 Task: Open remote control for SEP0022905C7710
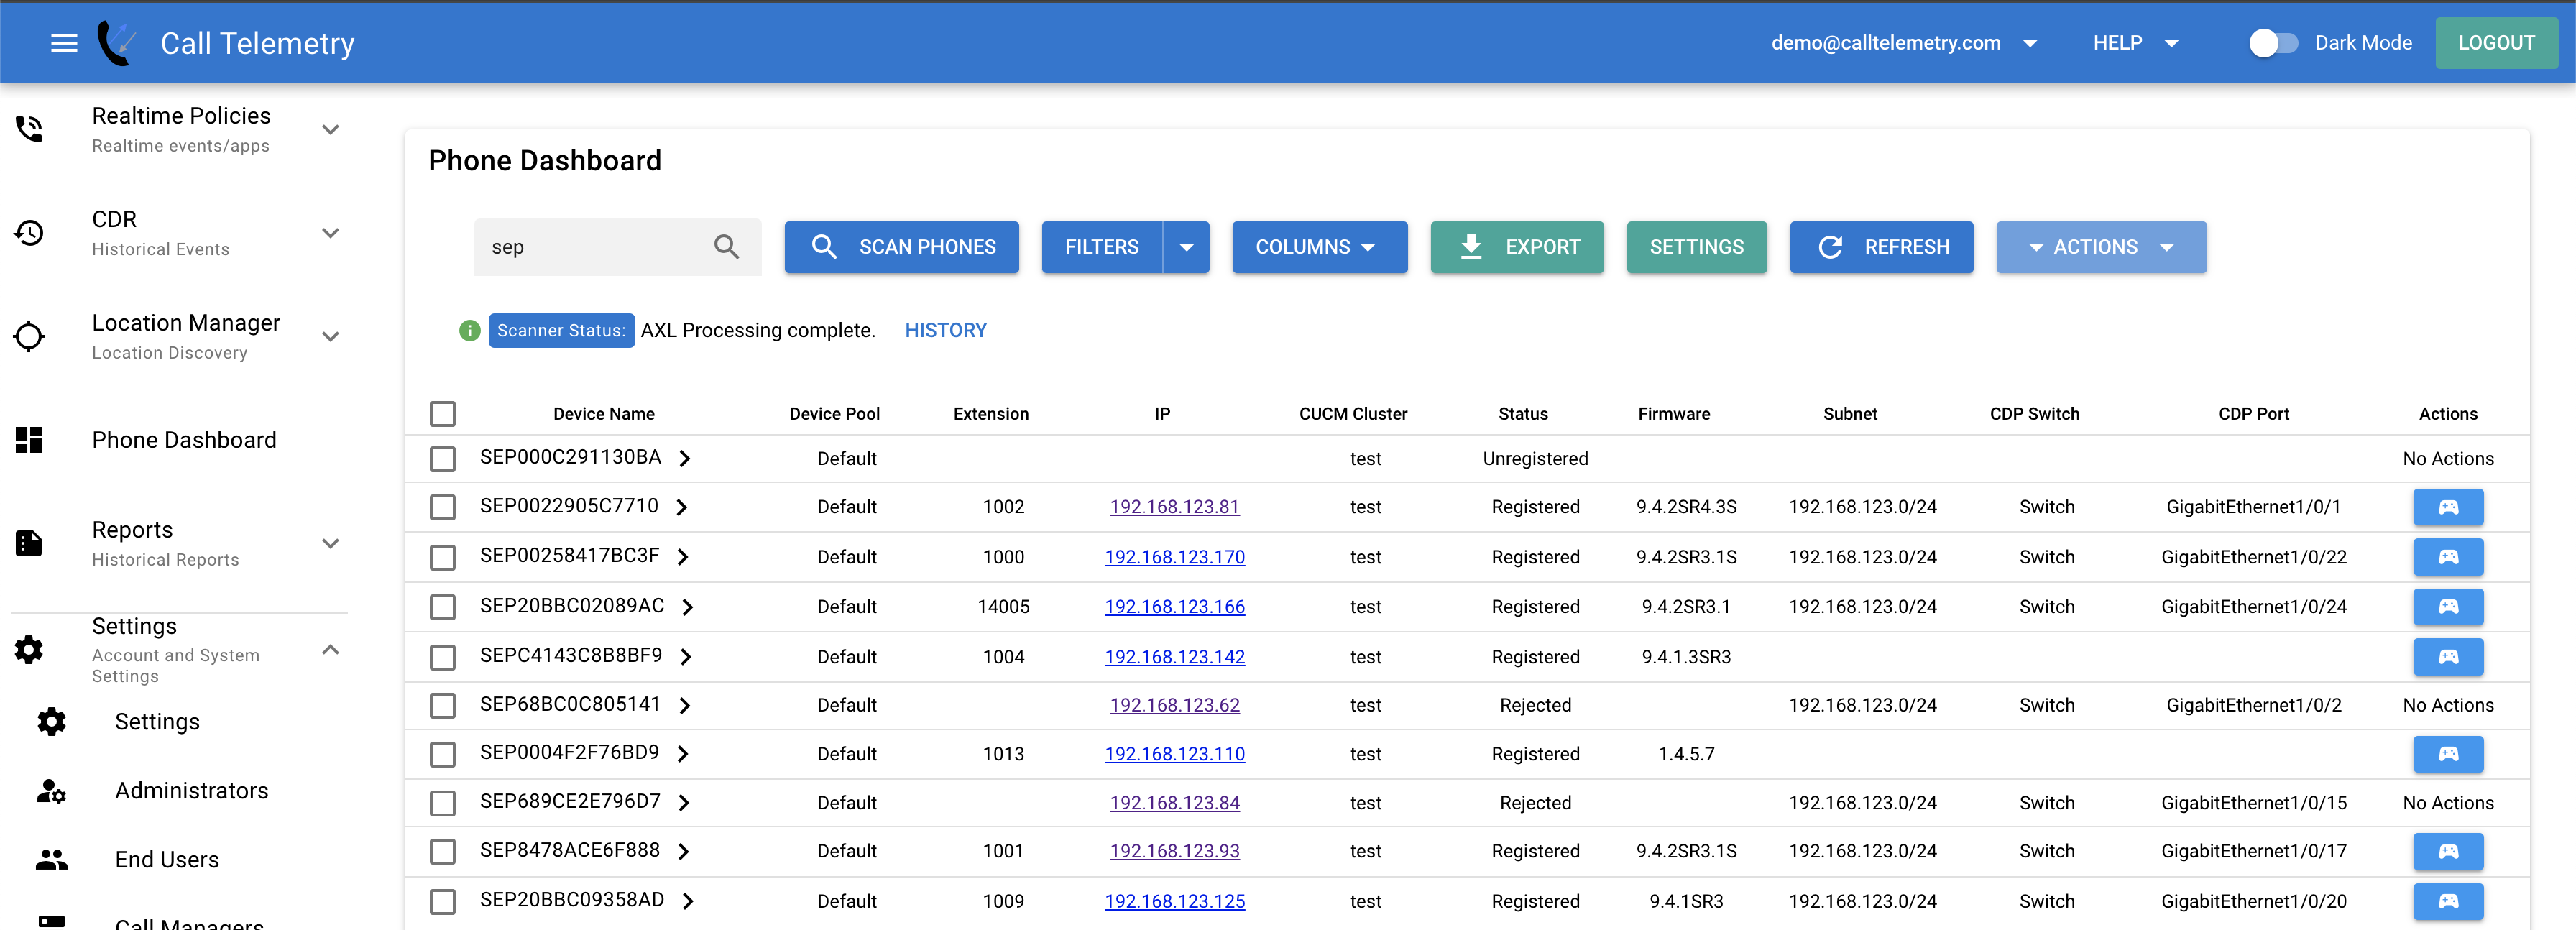point(2448,507)
